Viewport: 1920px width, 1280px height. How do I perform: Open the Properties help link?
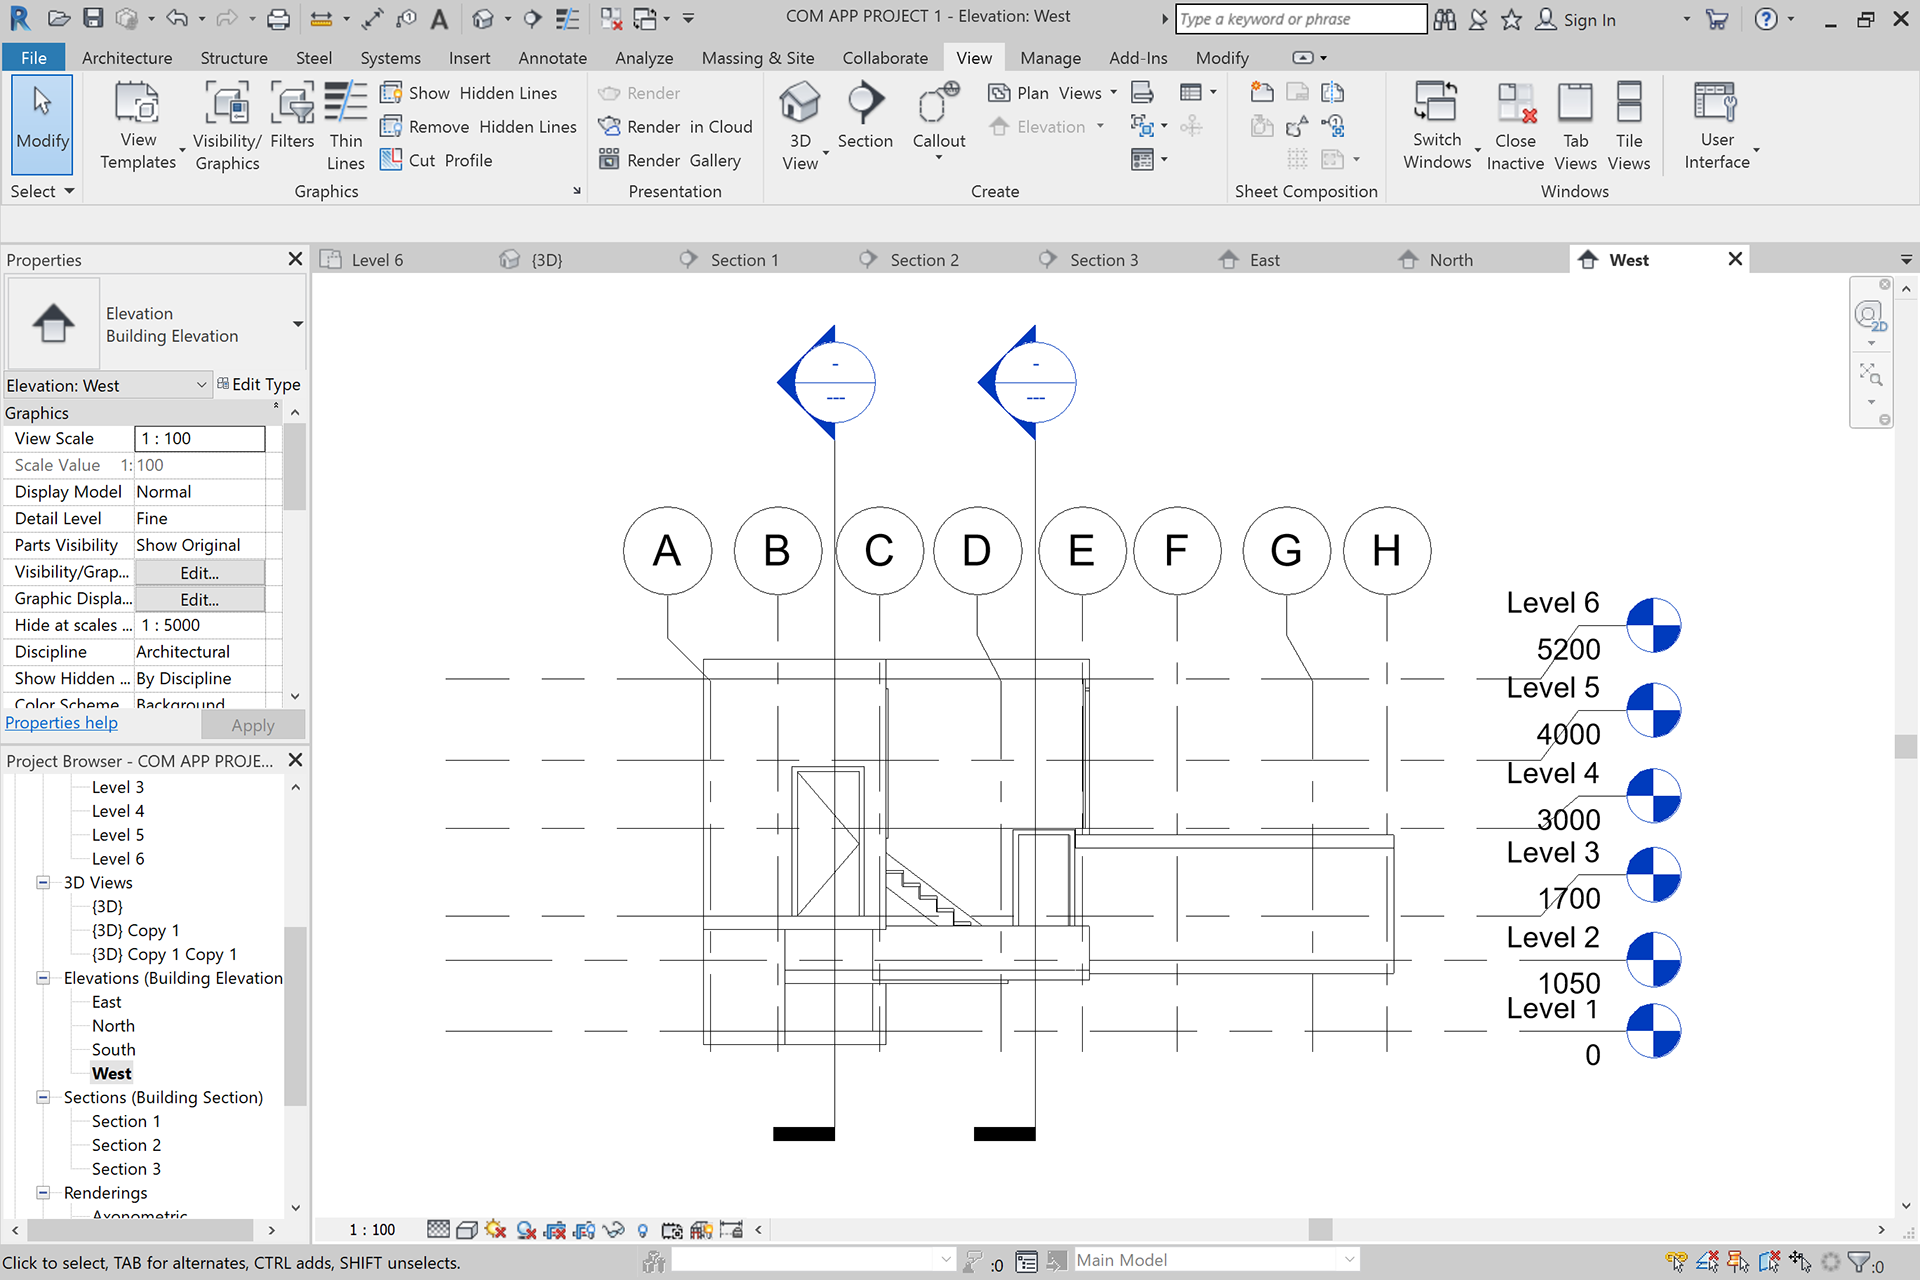[61, 723]
